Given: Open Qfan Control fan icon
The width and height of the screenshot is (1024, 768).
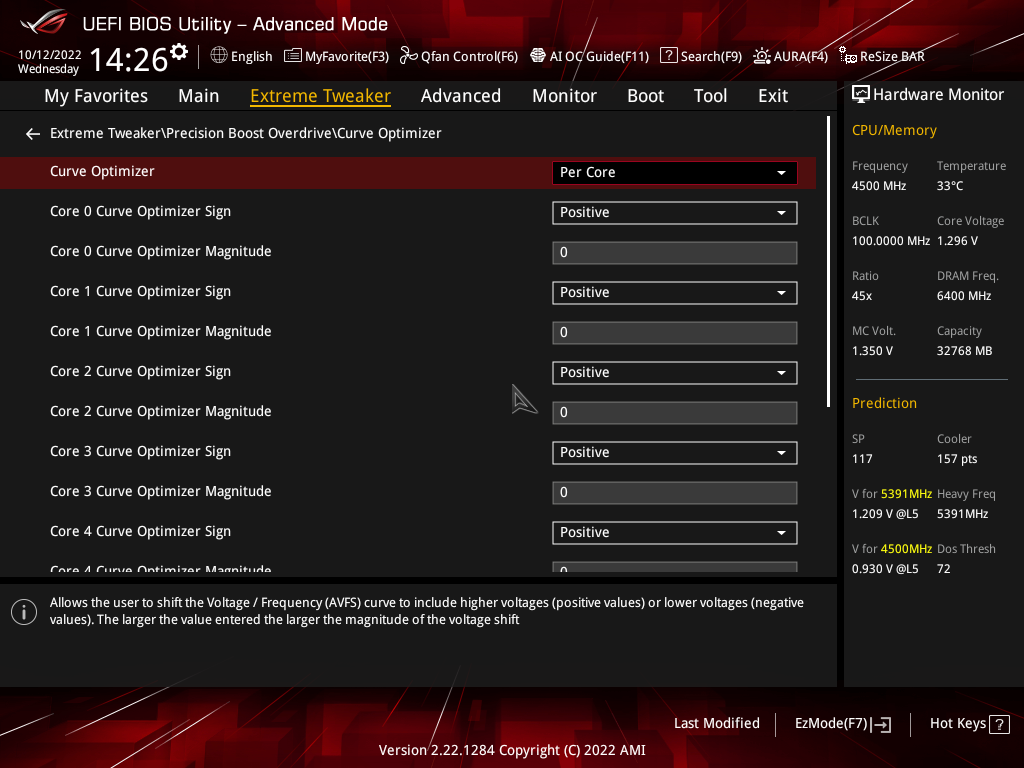Looking at the screenshot, I should point(408,56).
